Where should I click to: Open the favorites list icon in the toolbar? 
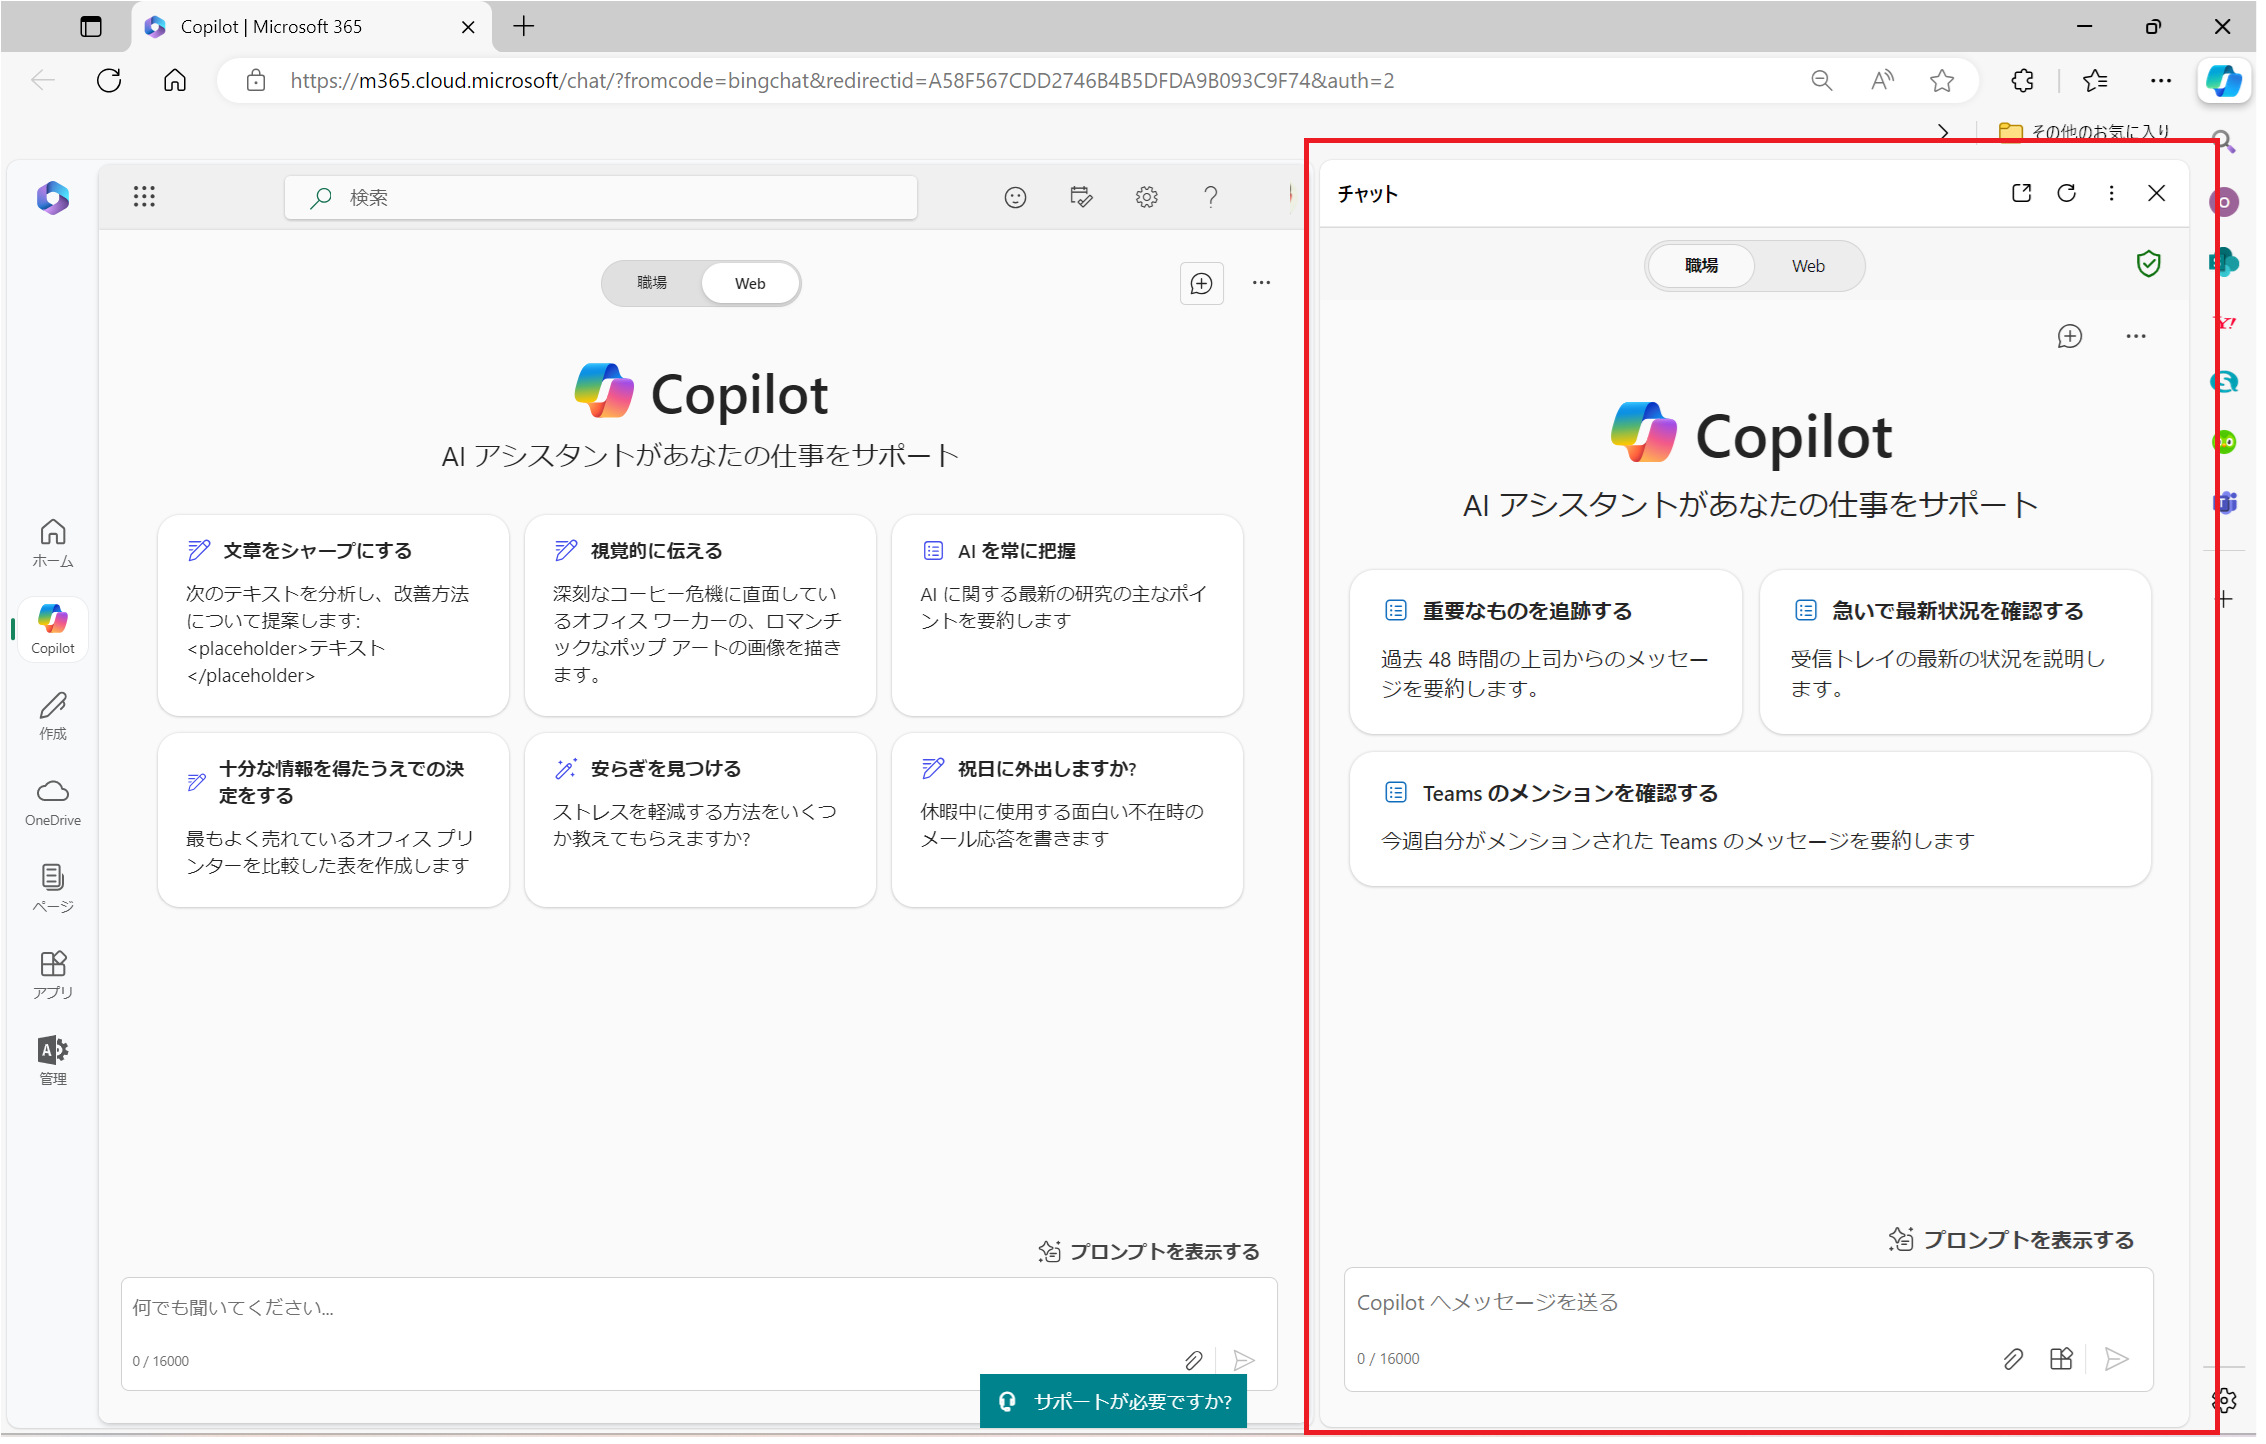[x=2094, y=81]
